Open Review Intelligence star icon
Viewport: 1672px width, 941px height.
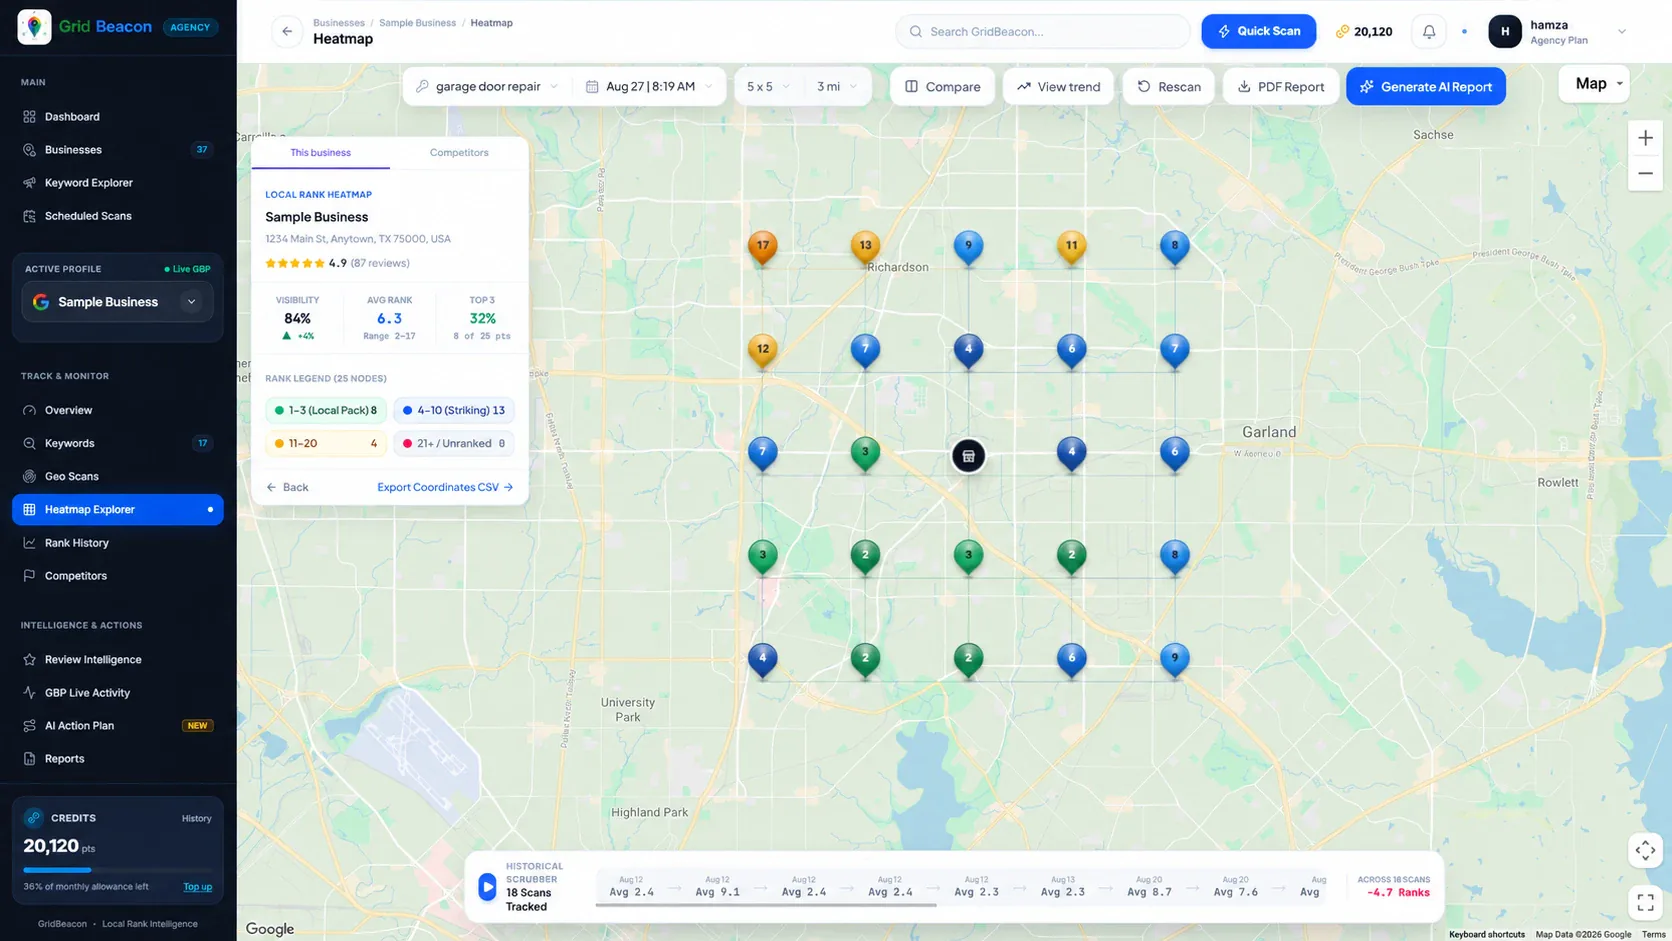coord(29,660)
